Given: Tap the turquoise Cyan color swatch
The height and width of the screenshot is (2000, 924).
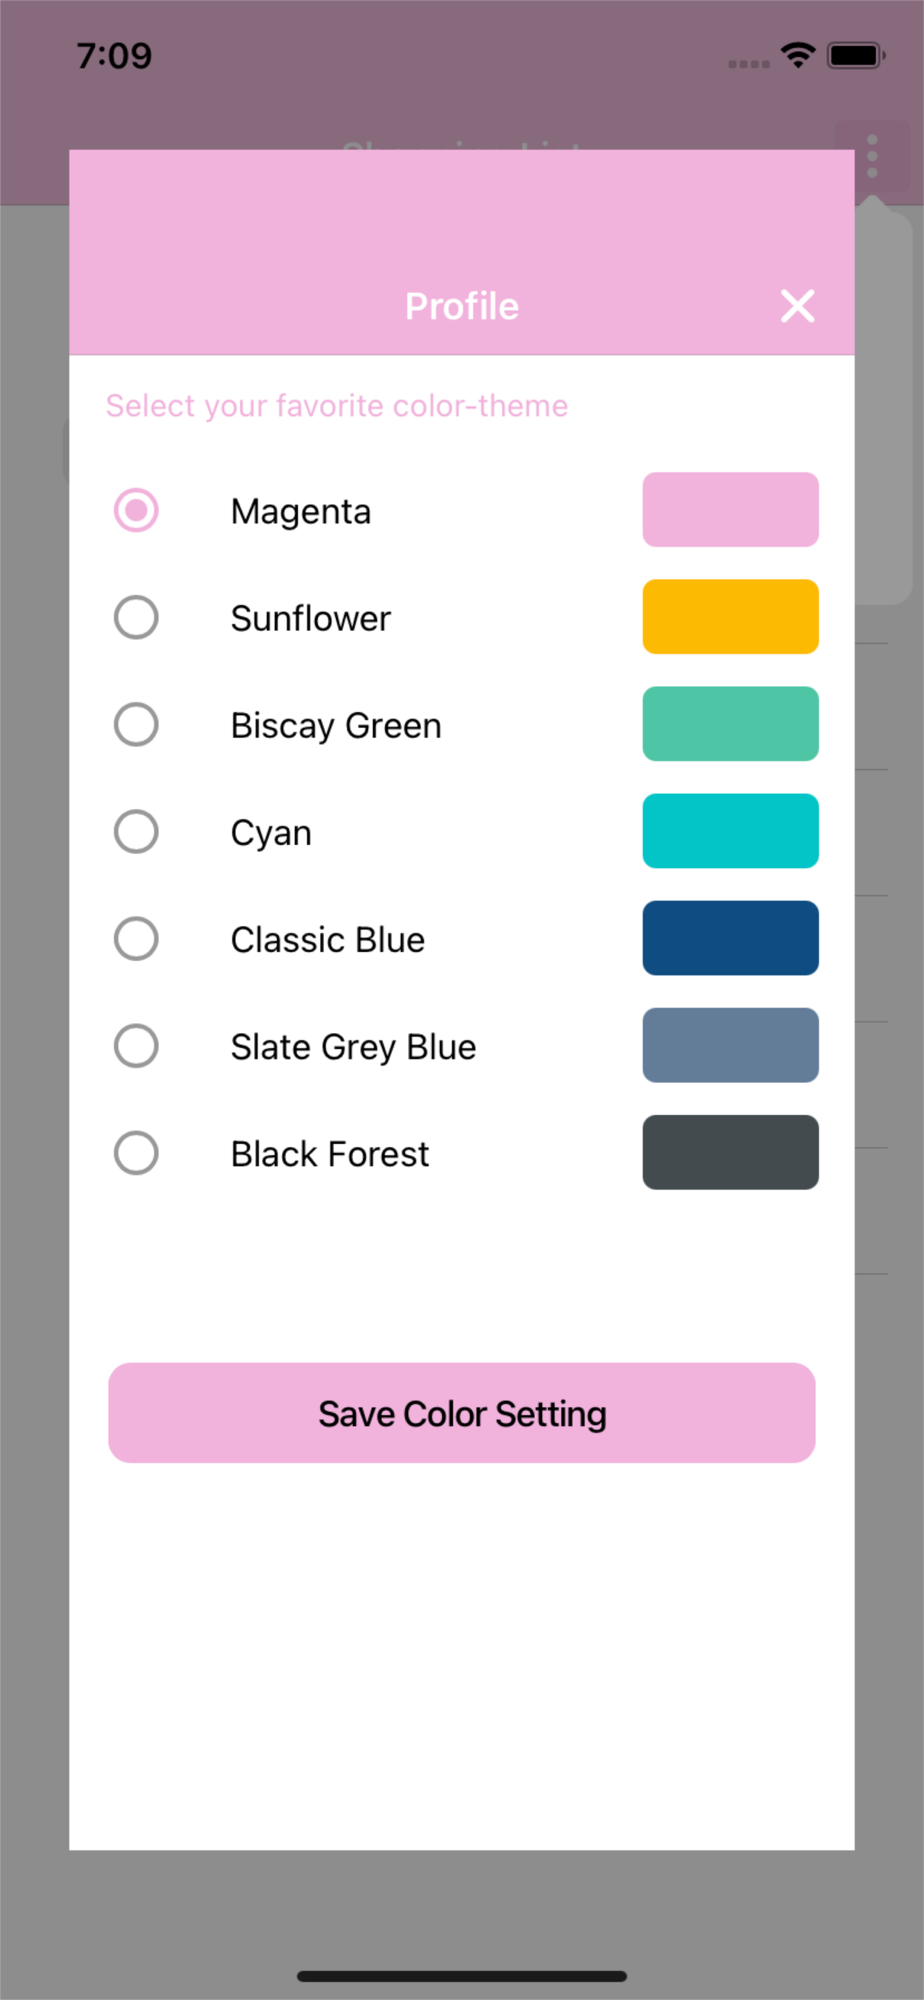Looking at the screenshot, I should (x=731, y=831).
